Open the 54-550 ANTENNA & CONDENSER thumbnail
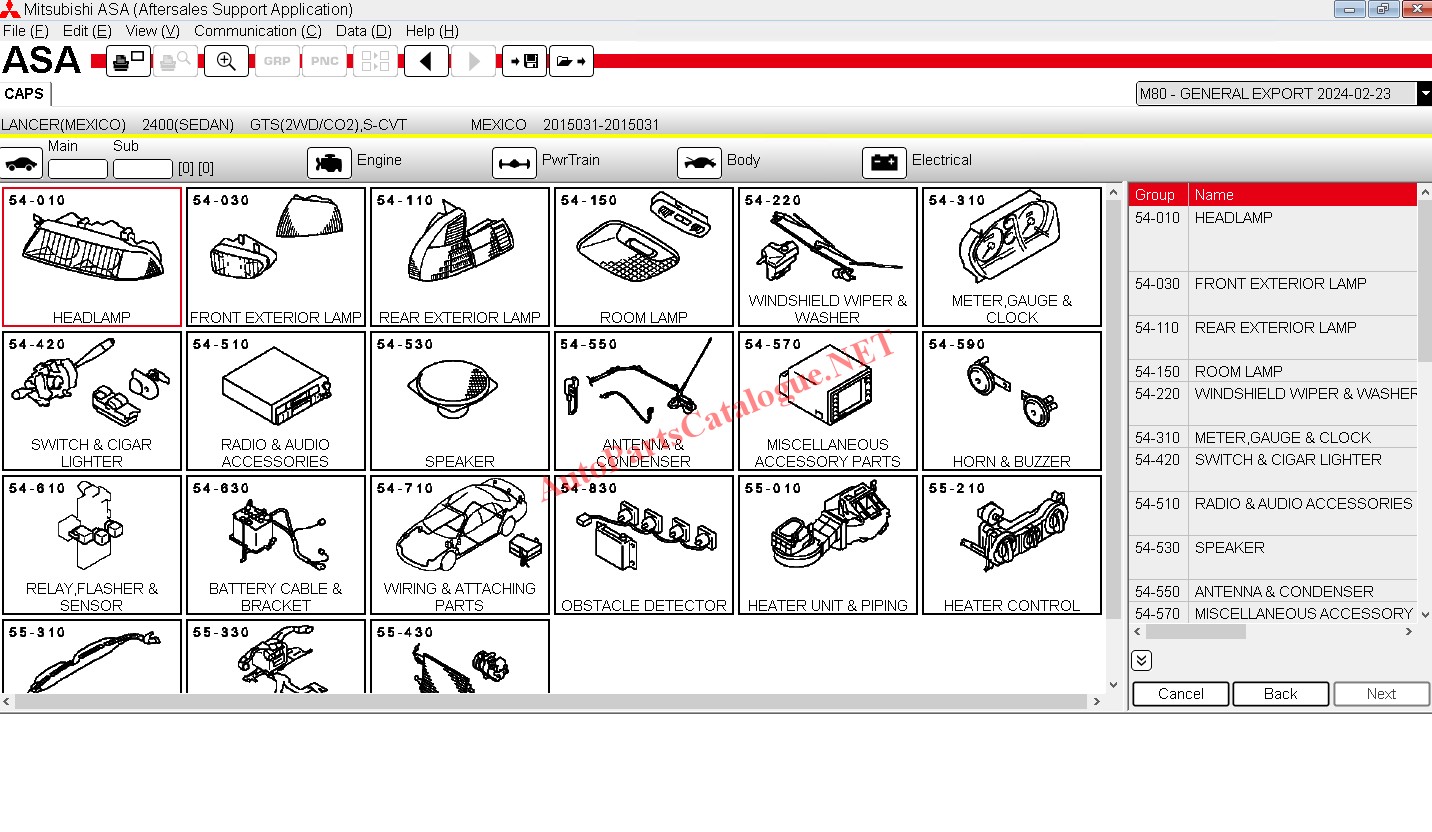 [644, 401]
